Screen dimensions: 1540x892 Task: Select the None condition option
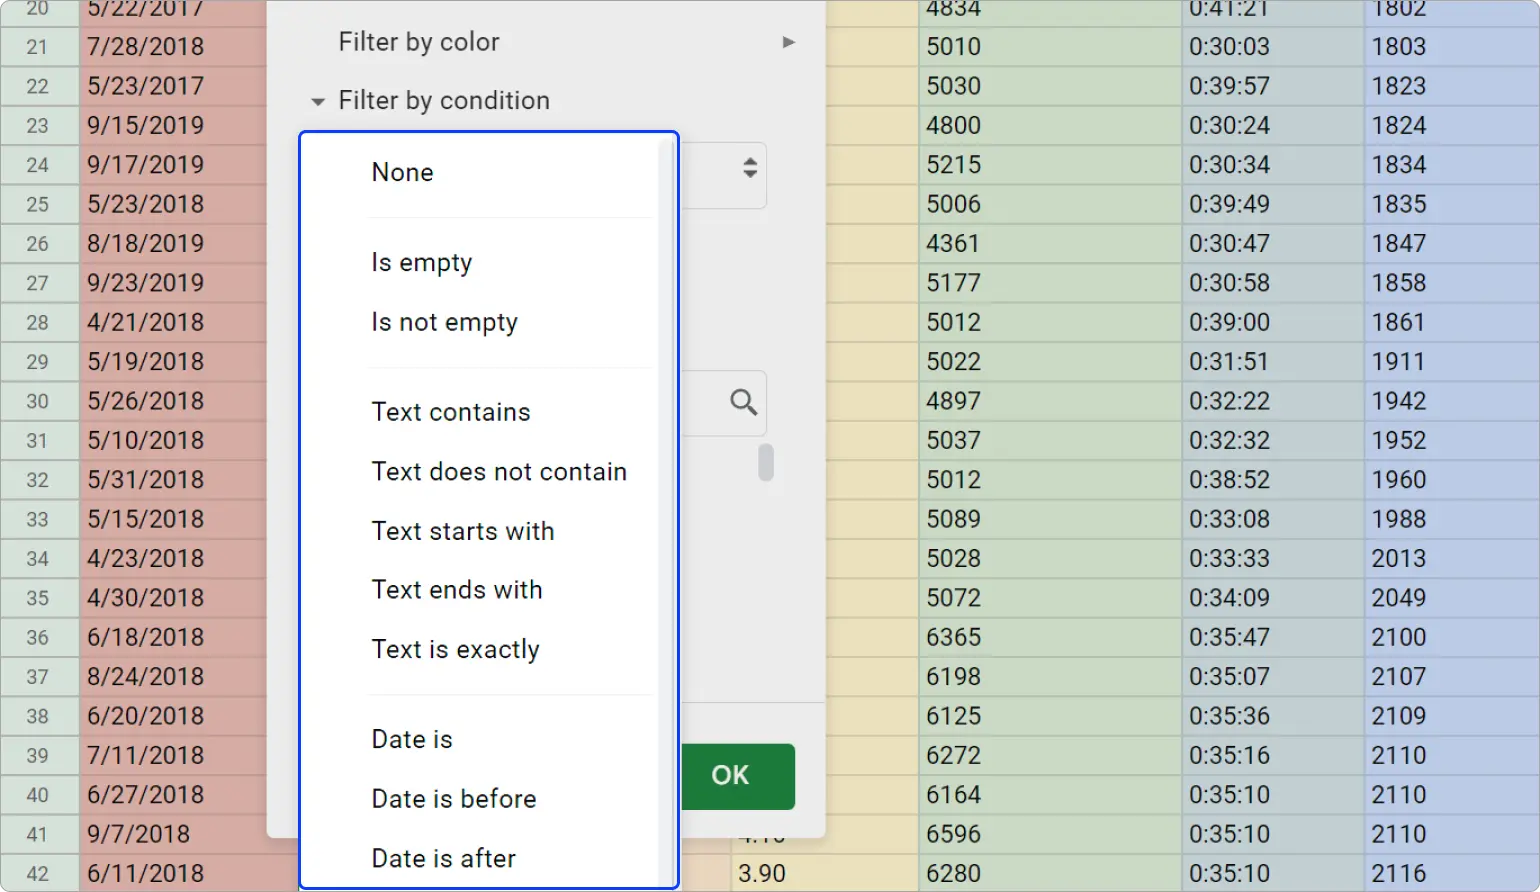point(402,171)
